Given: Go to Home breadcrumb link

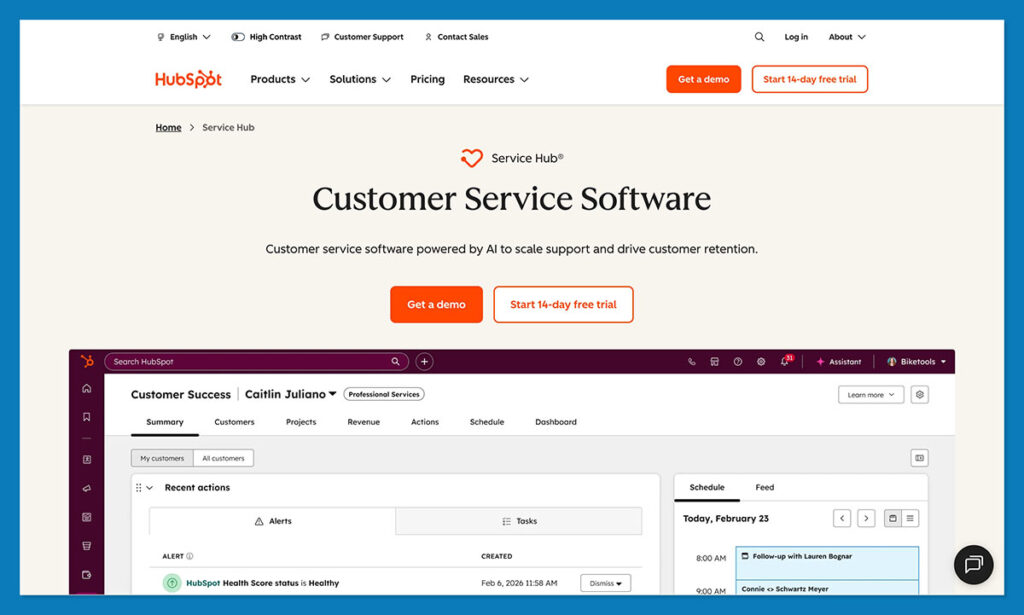Looking at the screenshot, I should (168, 127).
